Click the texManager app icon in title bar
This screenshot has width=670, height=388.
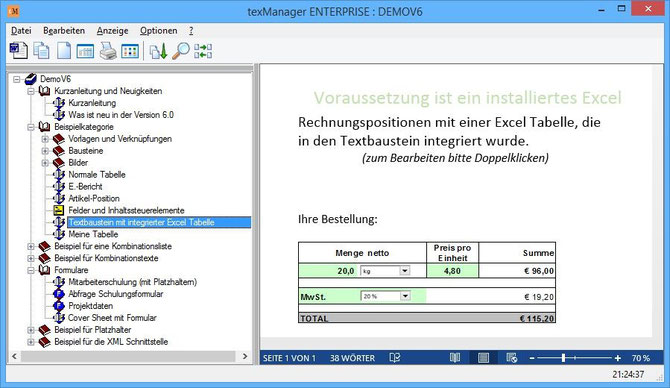click(14, 11)
